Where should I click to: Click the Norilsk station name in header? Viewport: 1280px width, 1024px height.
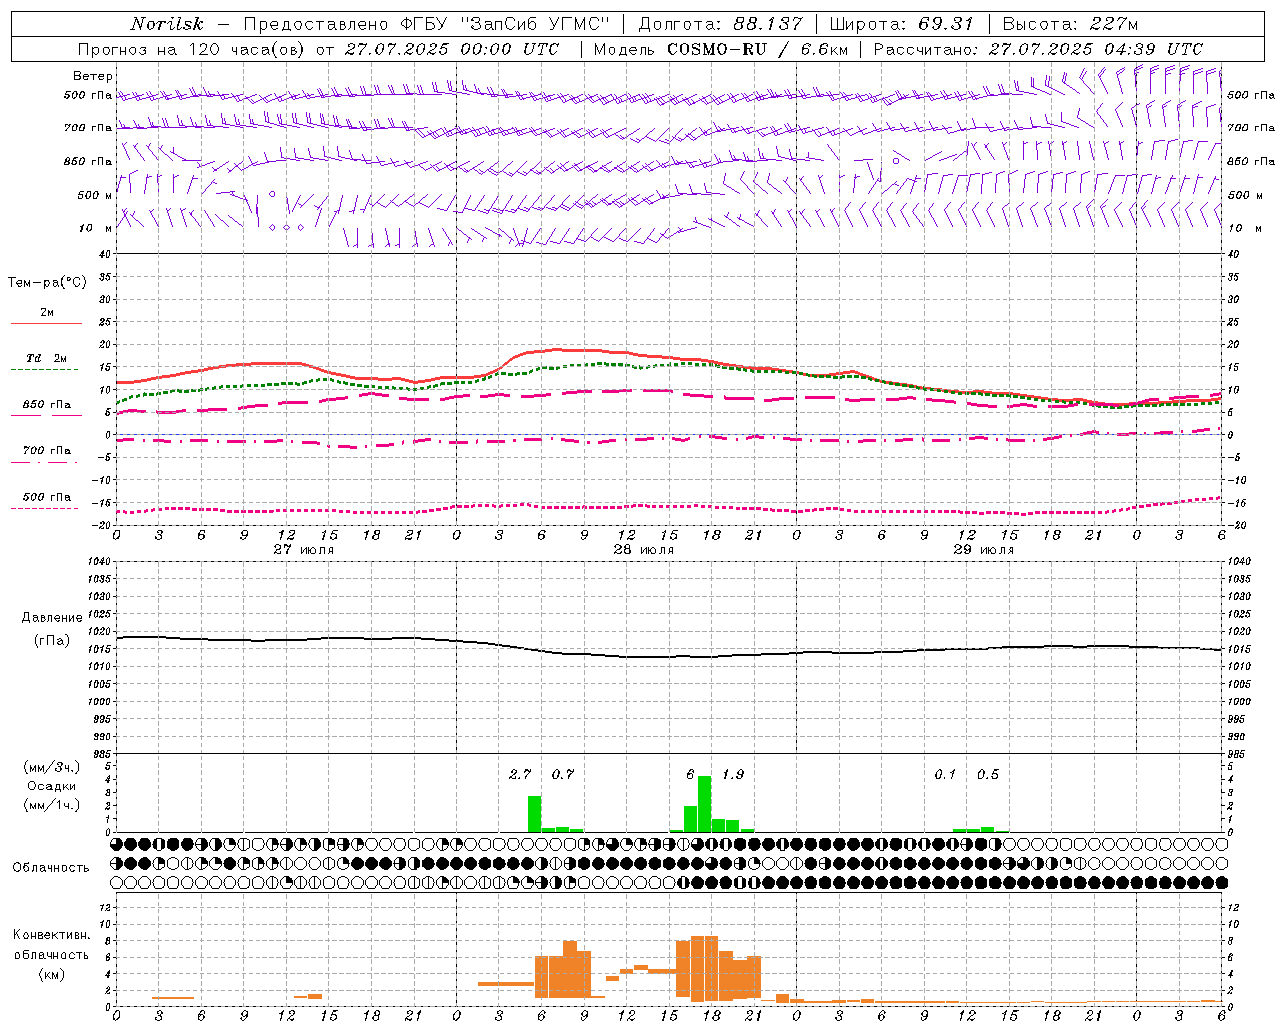pyautogui.click(x=166, y=24)
